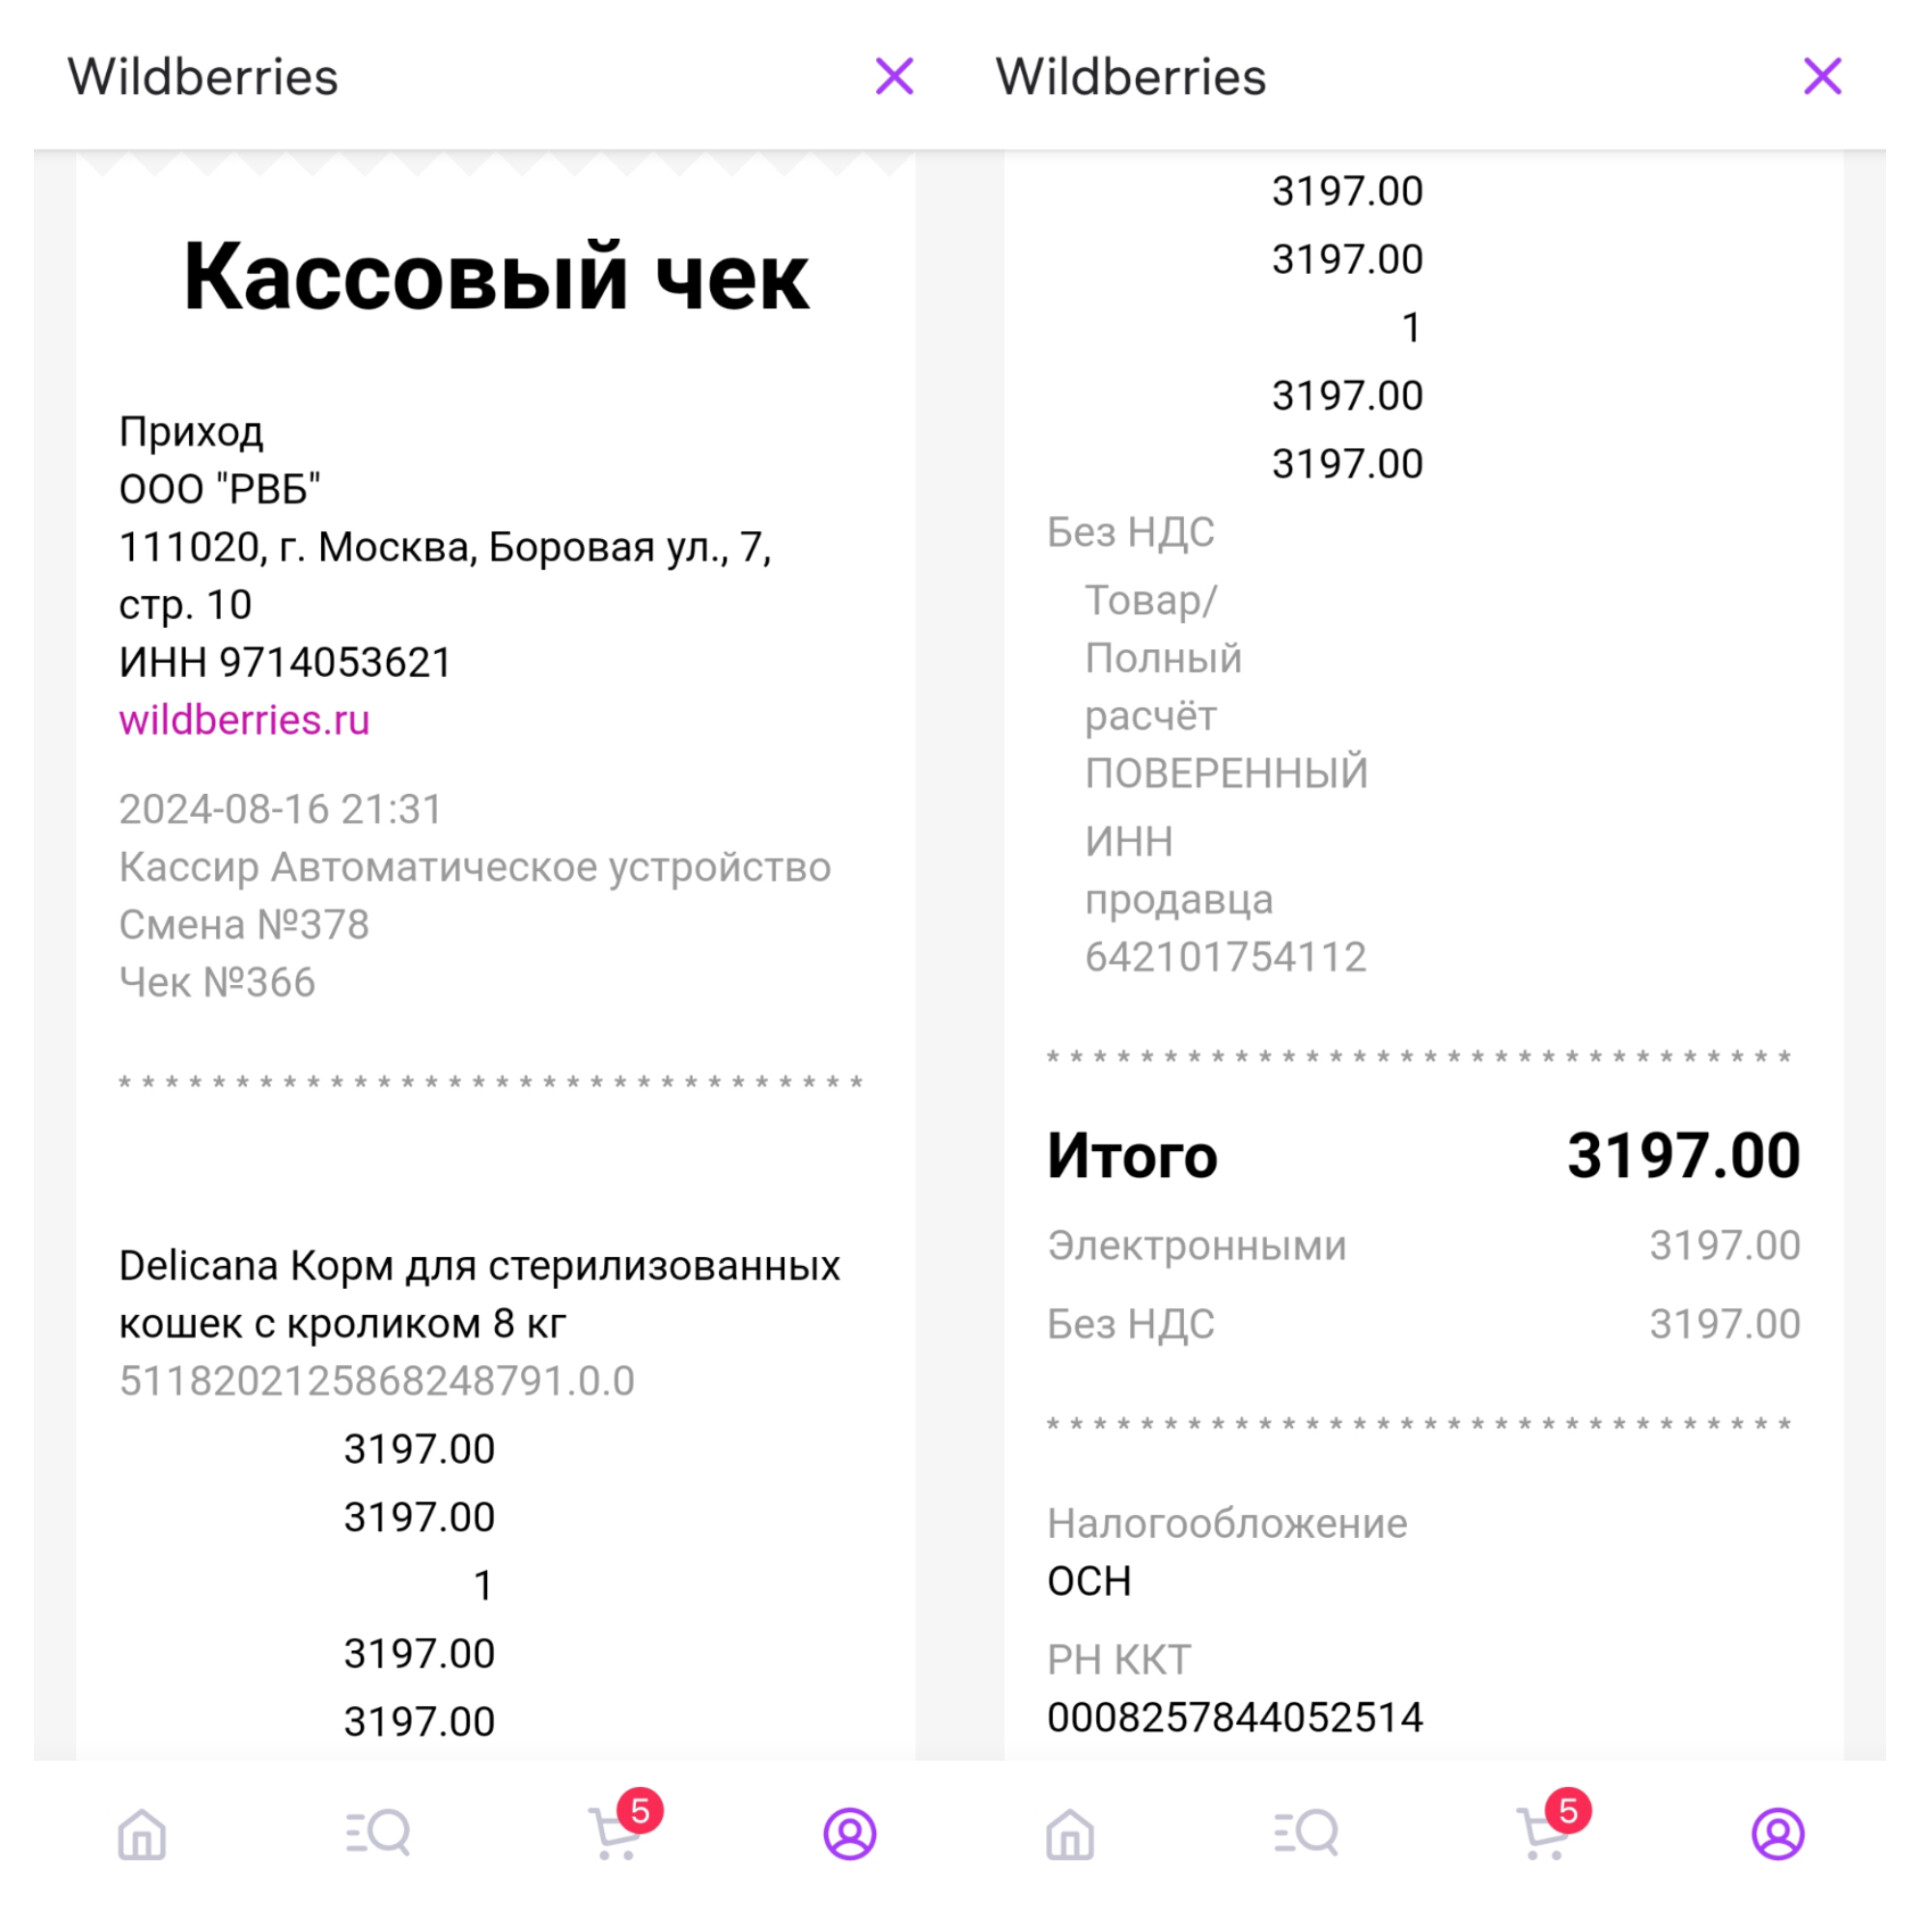Tap the bold Итого 3197.00 amount
The width and height of the screenshot is (1920, 1920).
pyautogui.click(x=1683, y=1156)
